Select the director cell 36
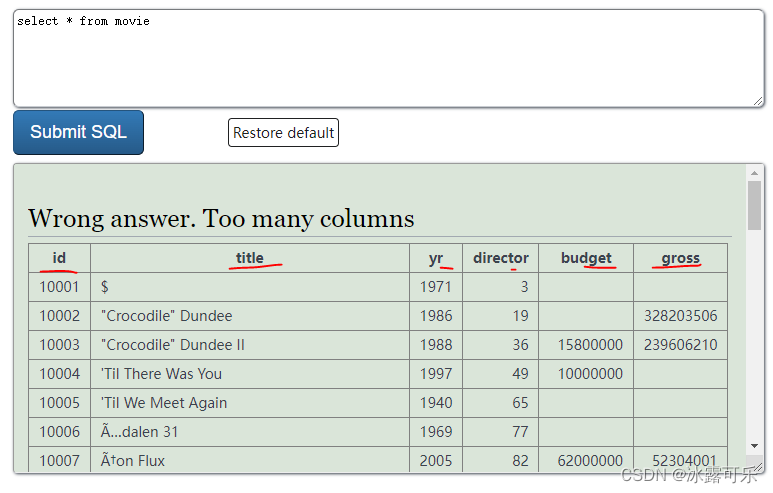 (x=500, y=345)
